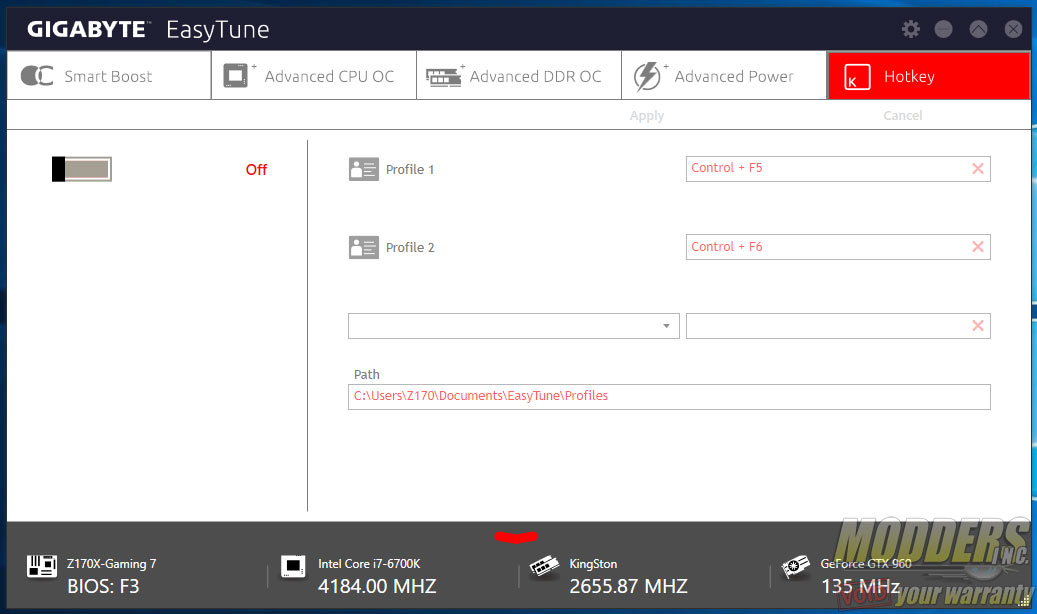Open the Advanced DDR OC tab
1037x614 pixels.
pos(519,76)
